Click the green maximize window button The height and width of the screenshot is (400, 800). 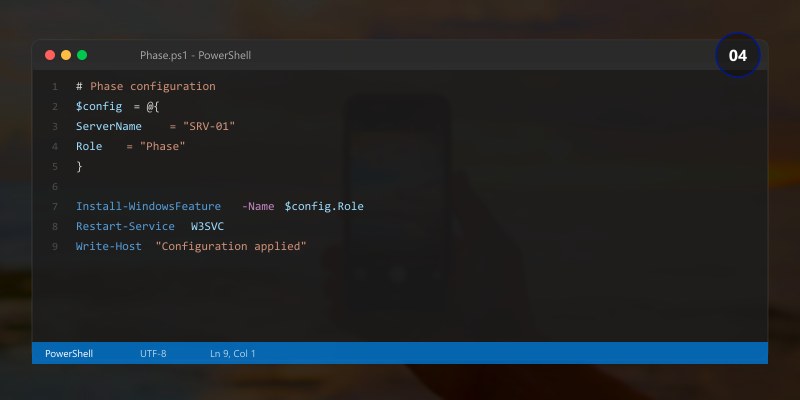pyautogui.click(x=82, y=55)
